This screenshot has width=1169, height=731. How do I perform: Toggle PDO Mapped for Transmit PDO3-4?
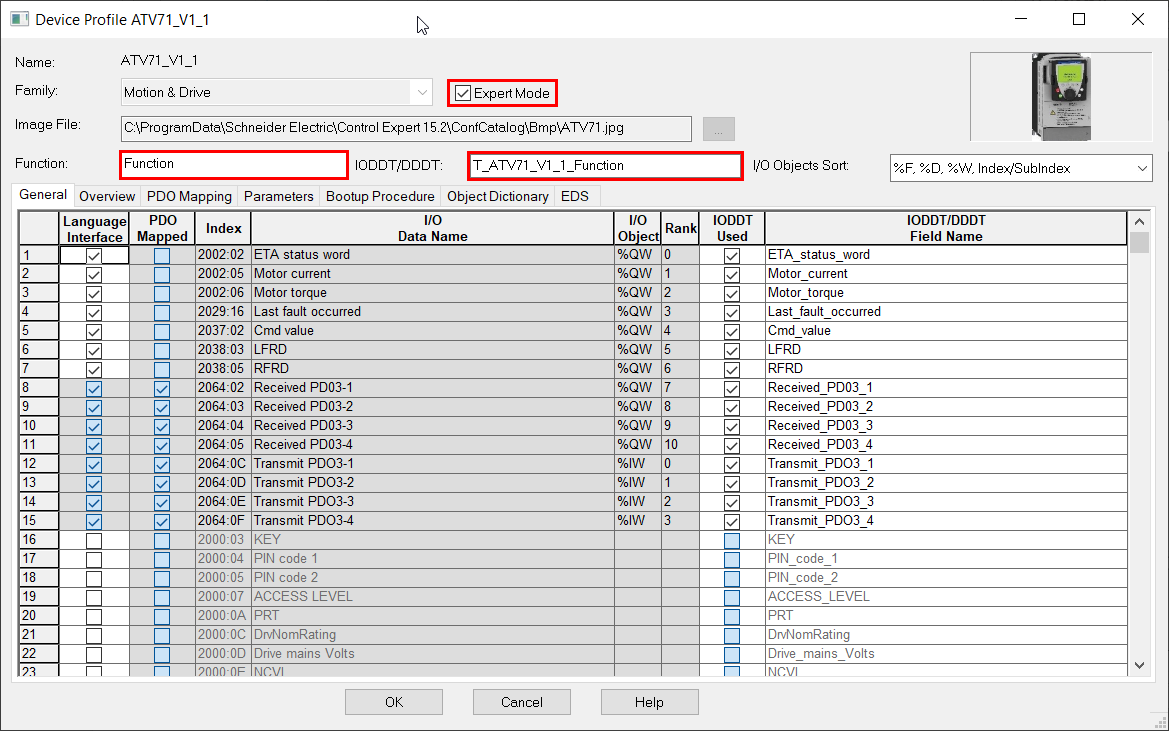[162, 522]
